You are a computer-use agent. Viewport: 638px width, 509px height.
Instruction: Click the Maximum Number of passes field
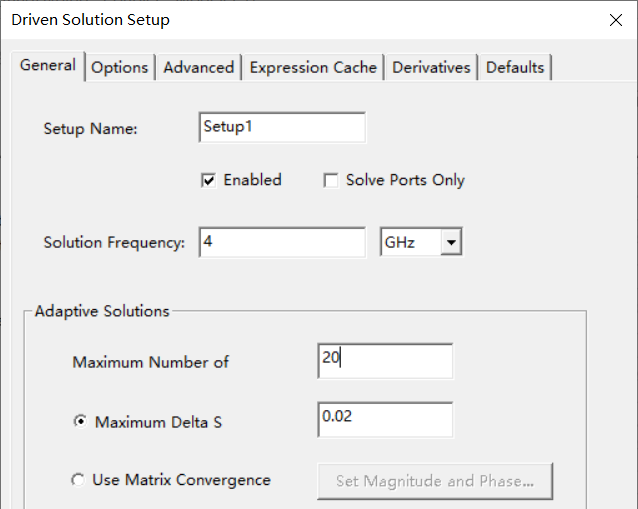(385, 361)
